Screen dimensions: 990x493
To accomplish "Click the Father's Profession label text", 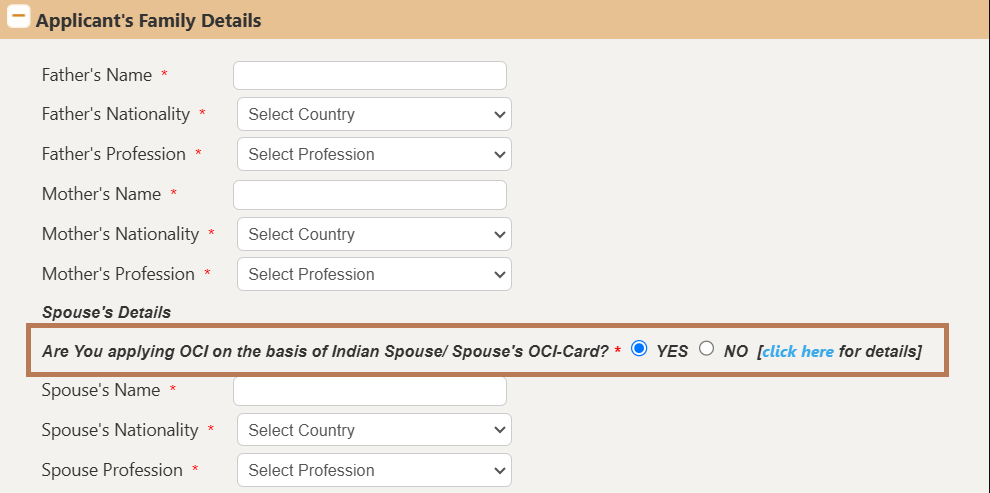I will coord(113,154).
